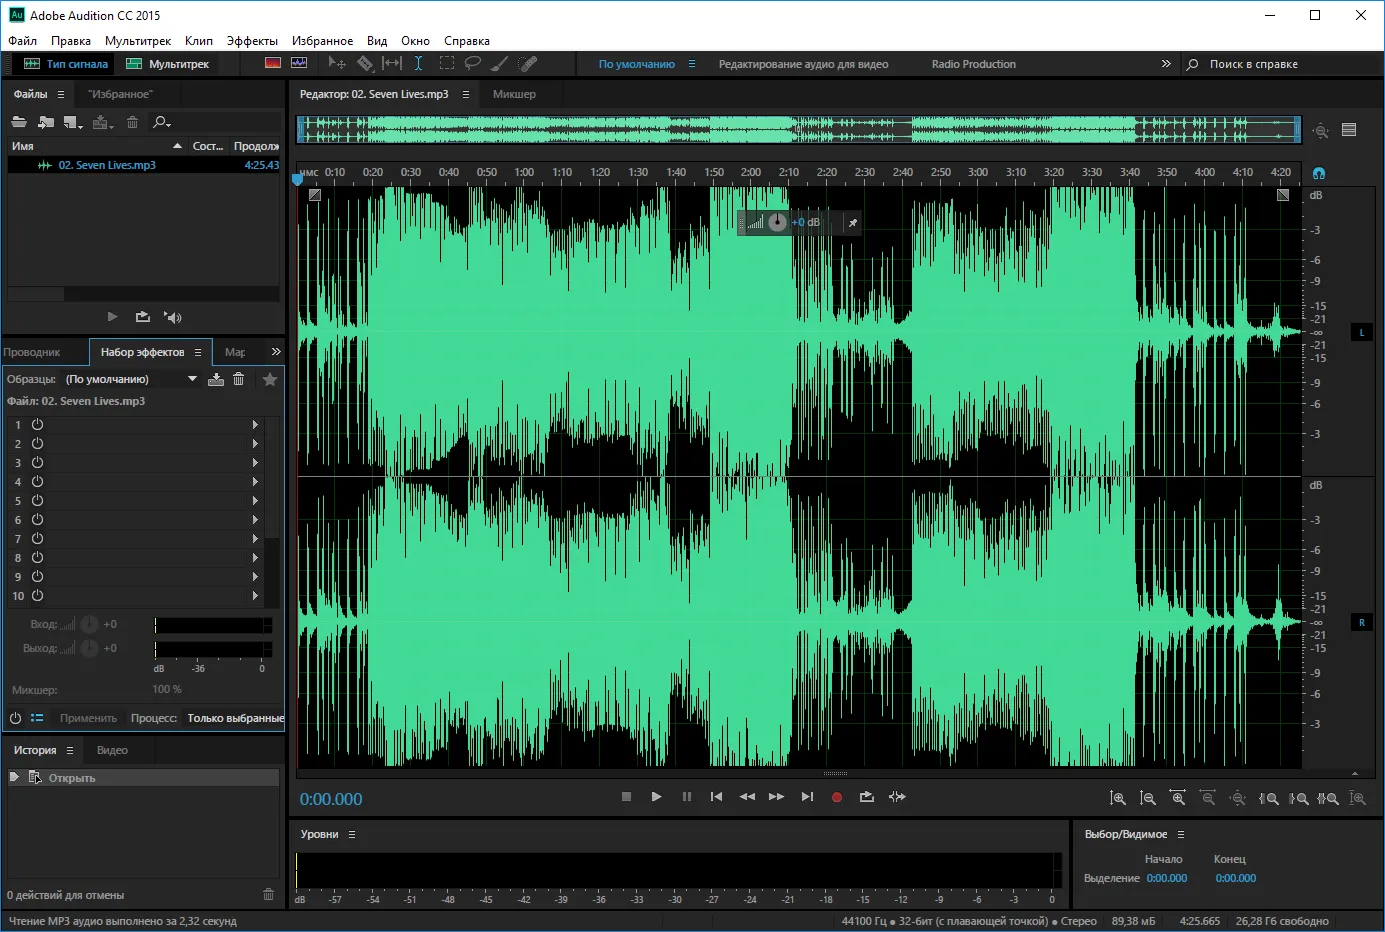1385x932 pixels.
Task: Delete the effects preset with trash icon
Action: tap(238, 379)
